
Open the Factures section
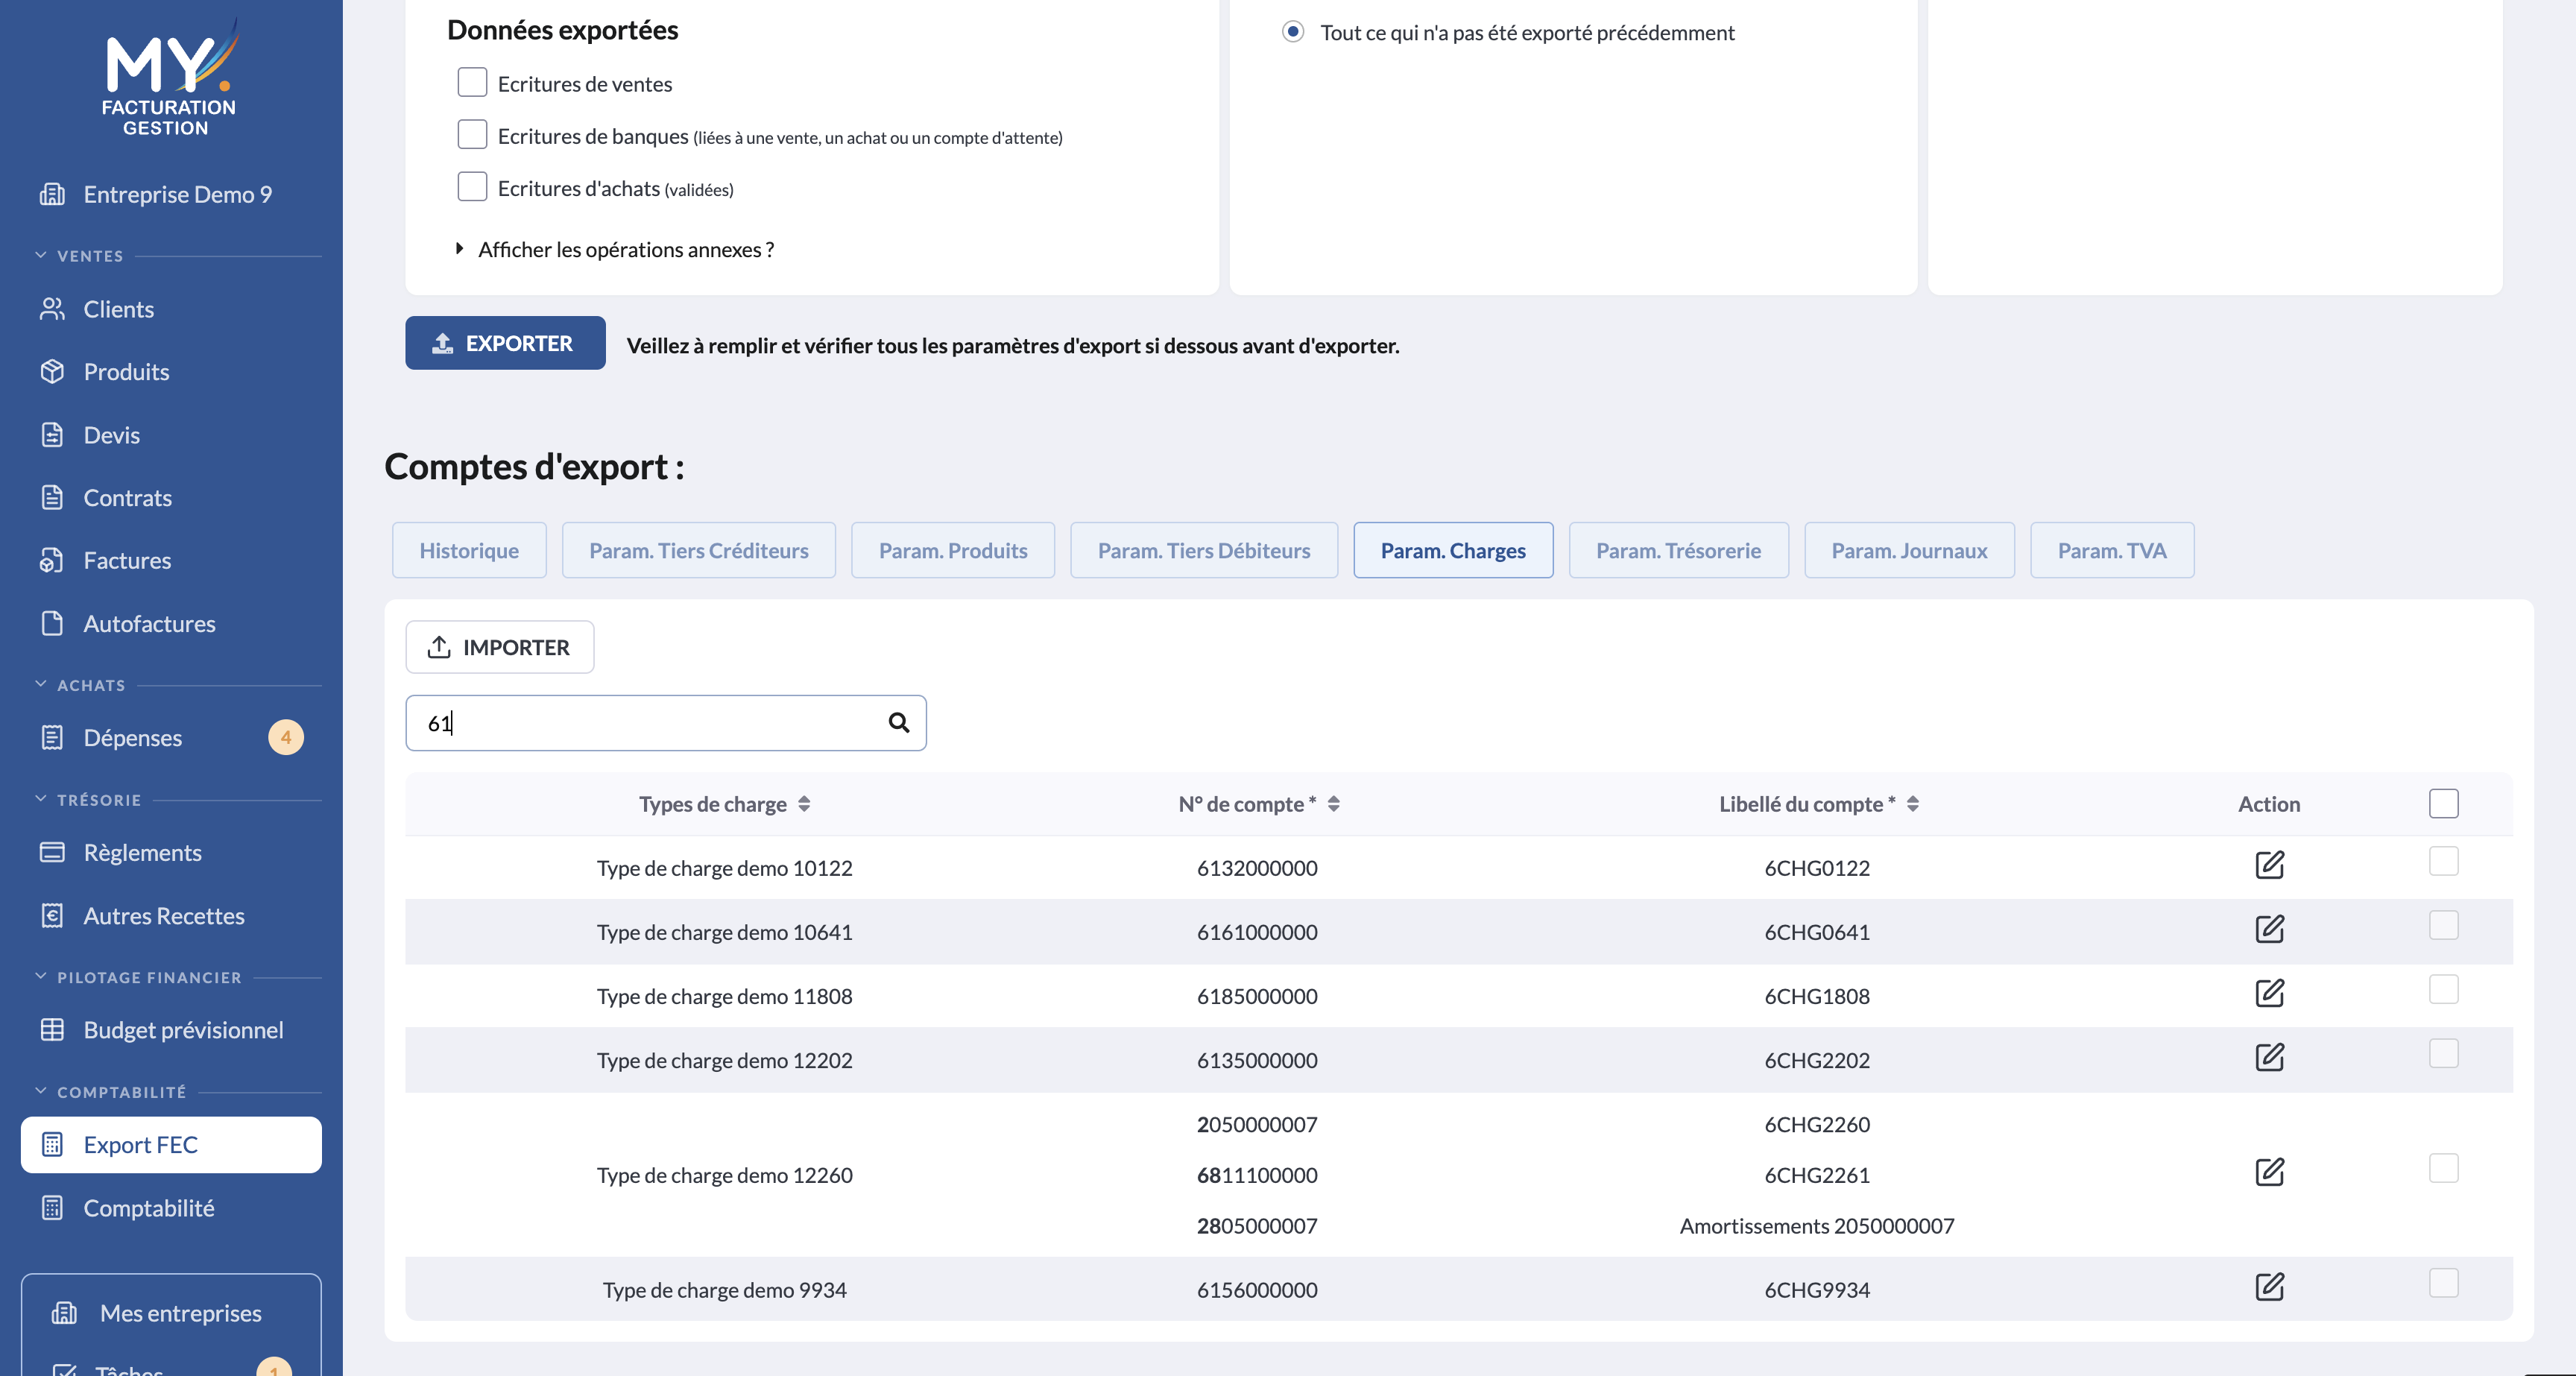(x=127, y=561)
